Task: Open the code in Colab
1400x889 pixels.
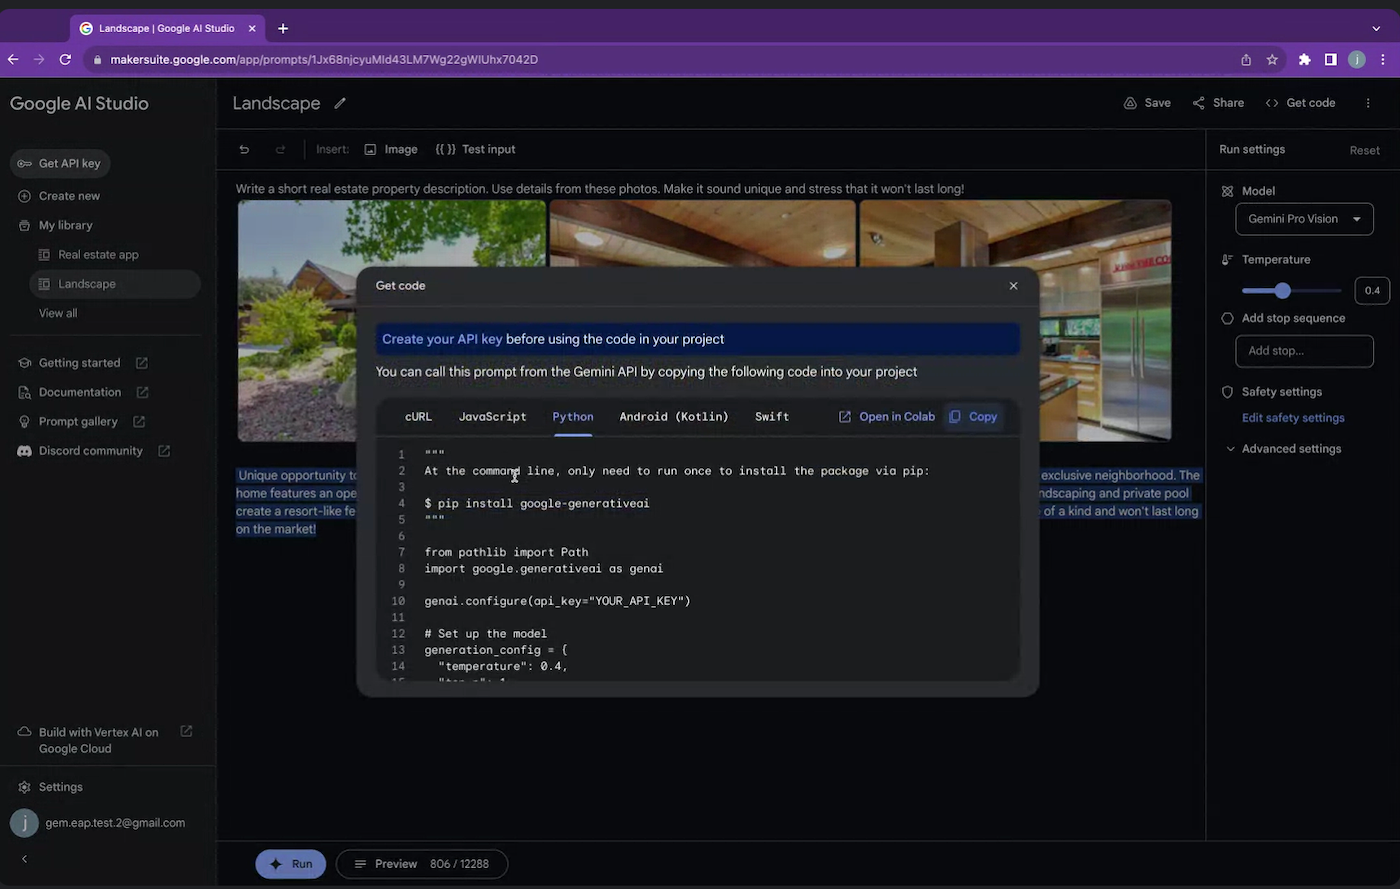Action: point(887,416)
